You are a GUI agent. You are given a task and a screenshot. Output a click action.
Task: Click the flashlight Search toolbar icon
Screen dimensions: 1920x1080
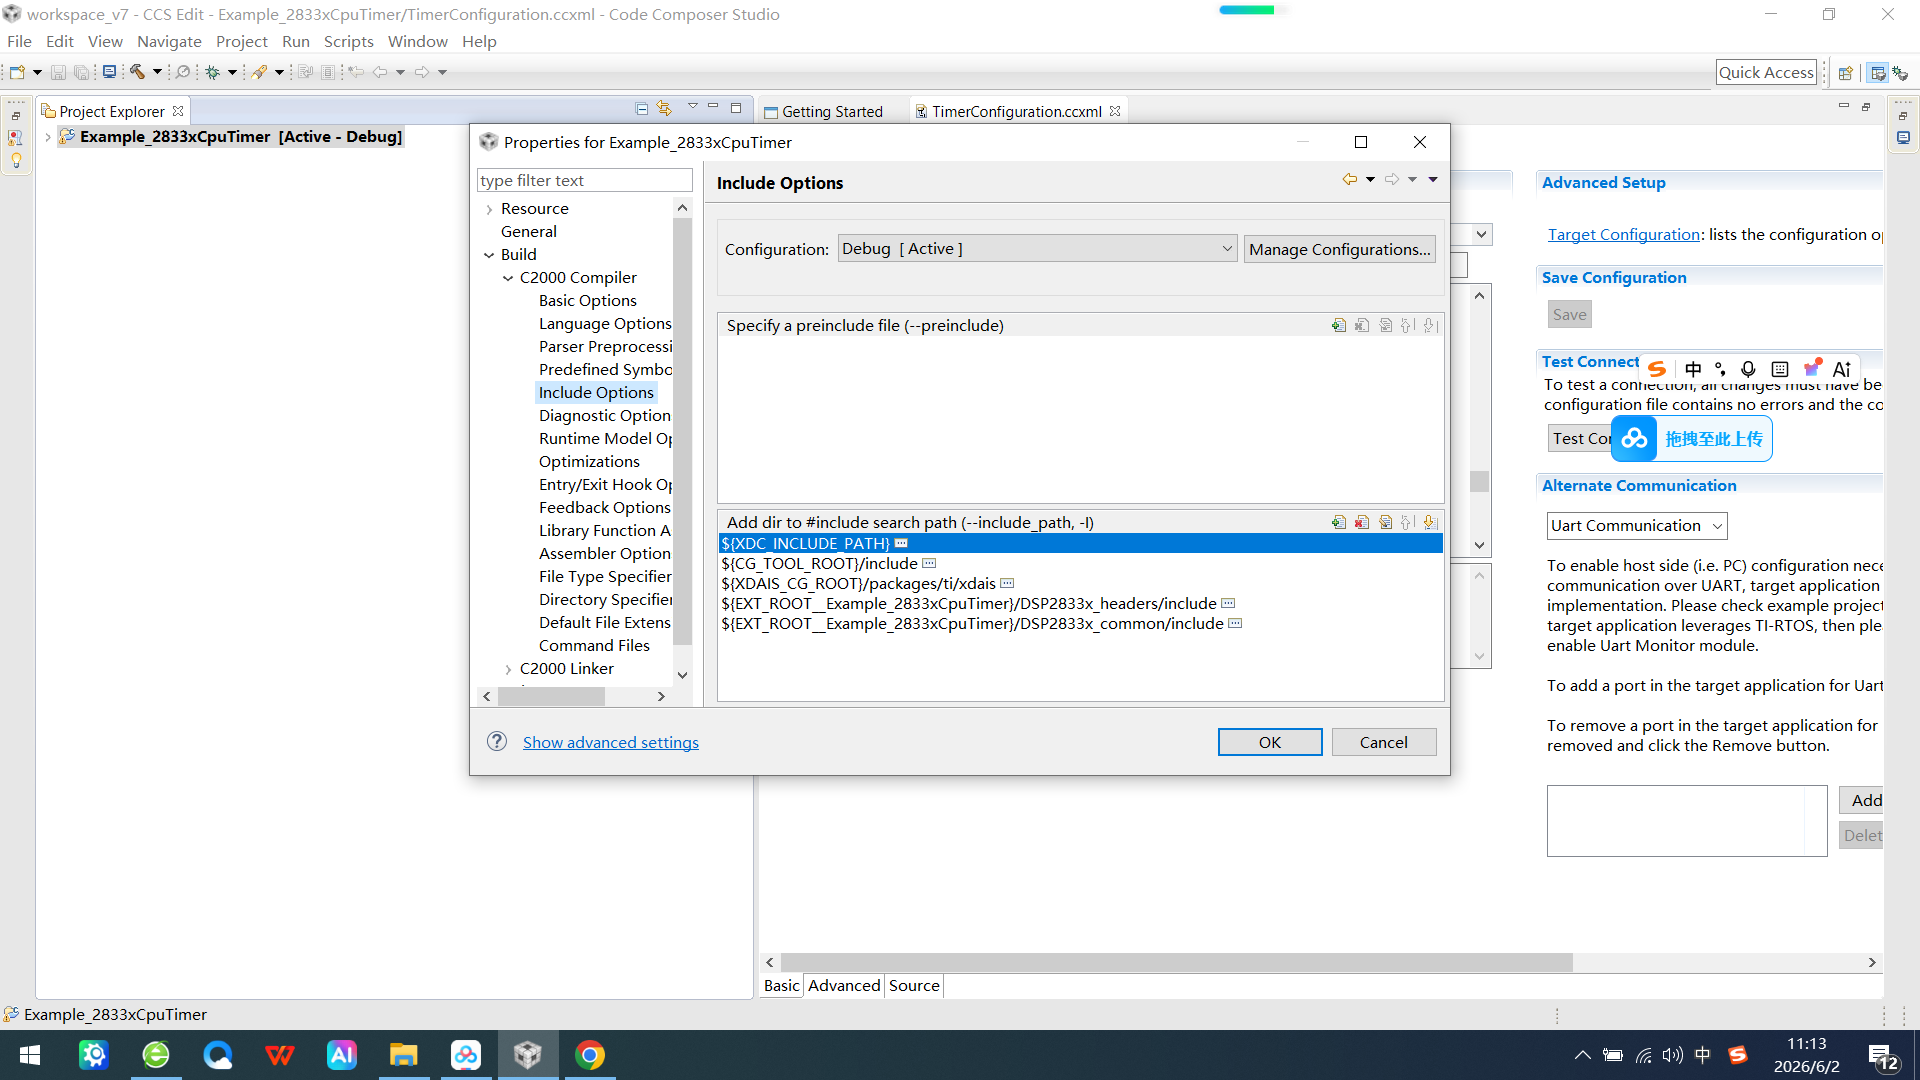[259, 72]
